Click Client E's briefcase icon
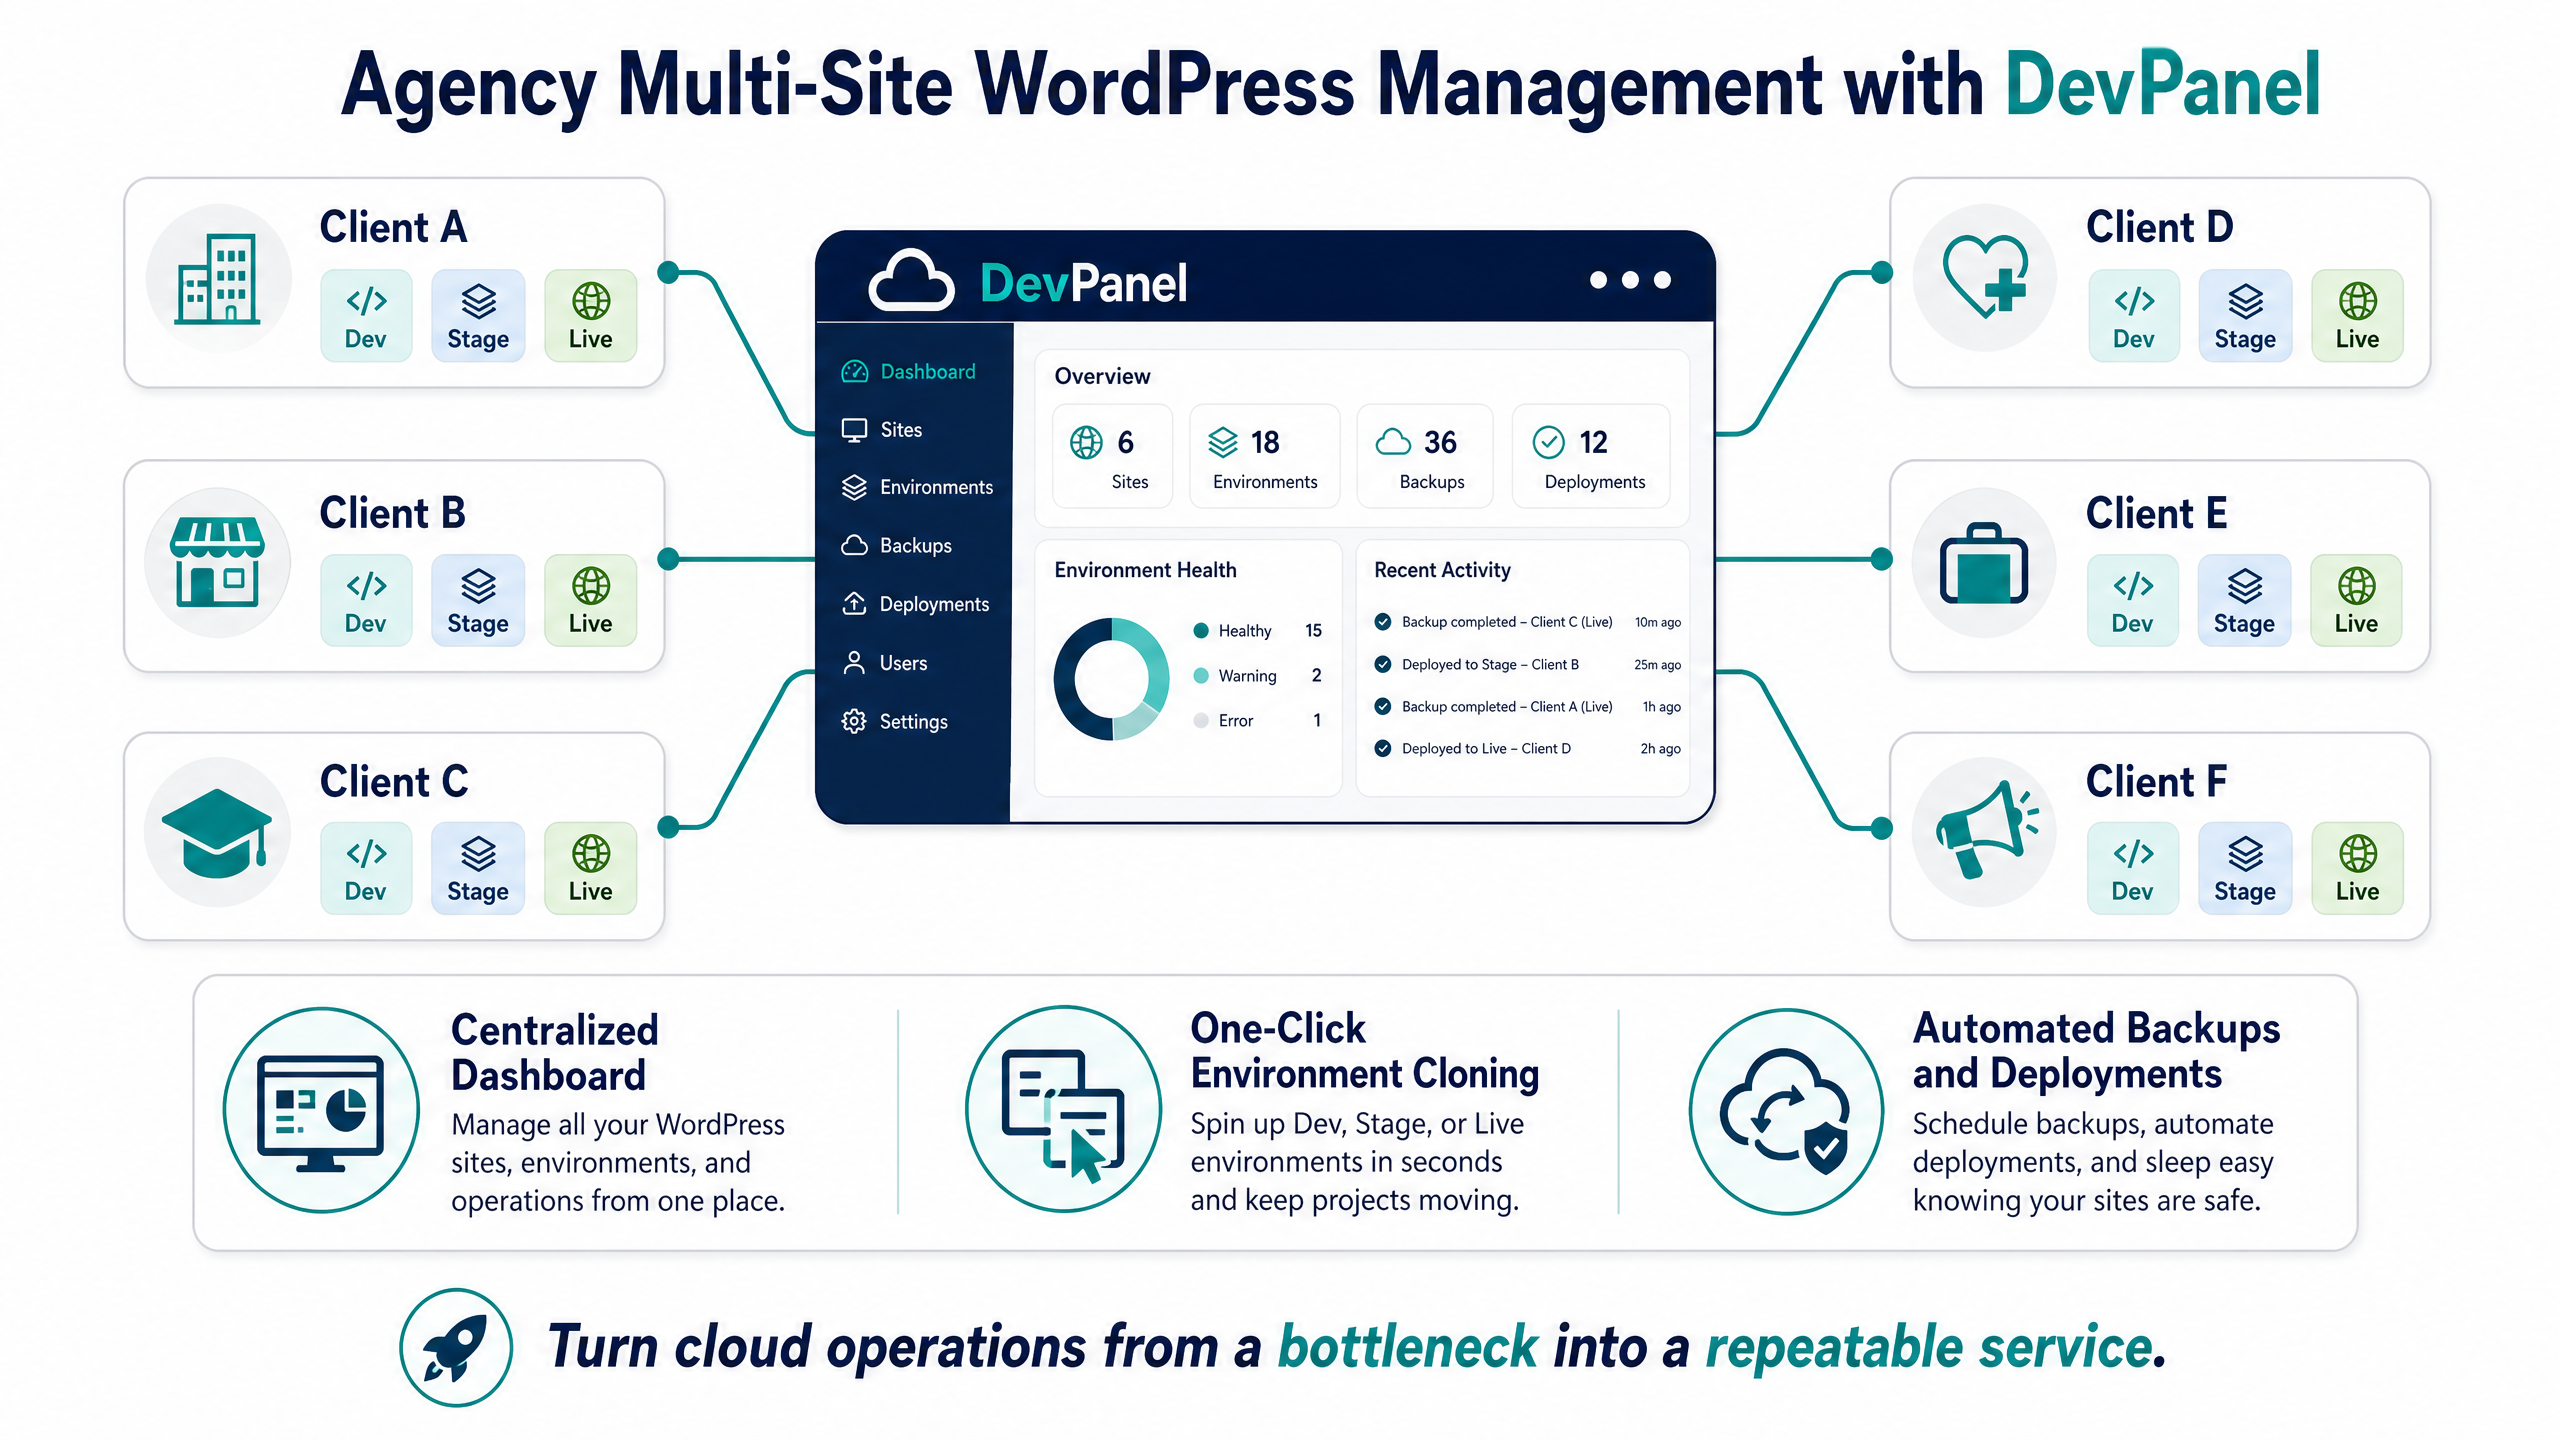The height and width of the screenshot is (1440, 2560). 1984,563
